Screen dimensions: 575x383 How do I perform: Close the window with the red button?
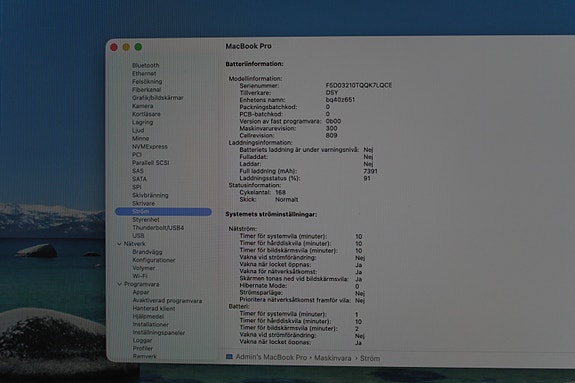114,47
